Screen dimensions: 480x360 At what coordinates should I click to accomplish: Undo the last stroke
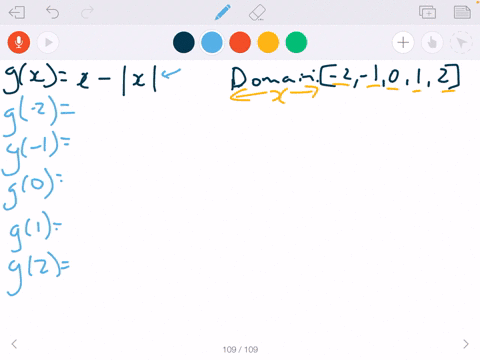[x=52, y=13]
